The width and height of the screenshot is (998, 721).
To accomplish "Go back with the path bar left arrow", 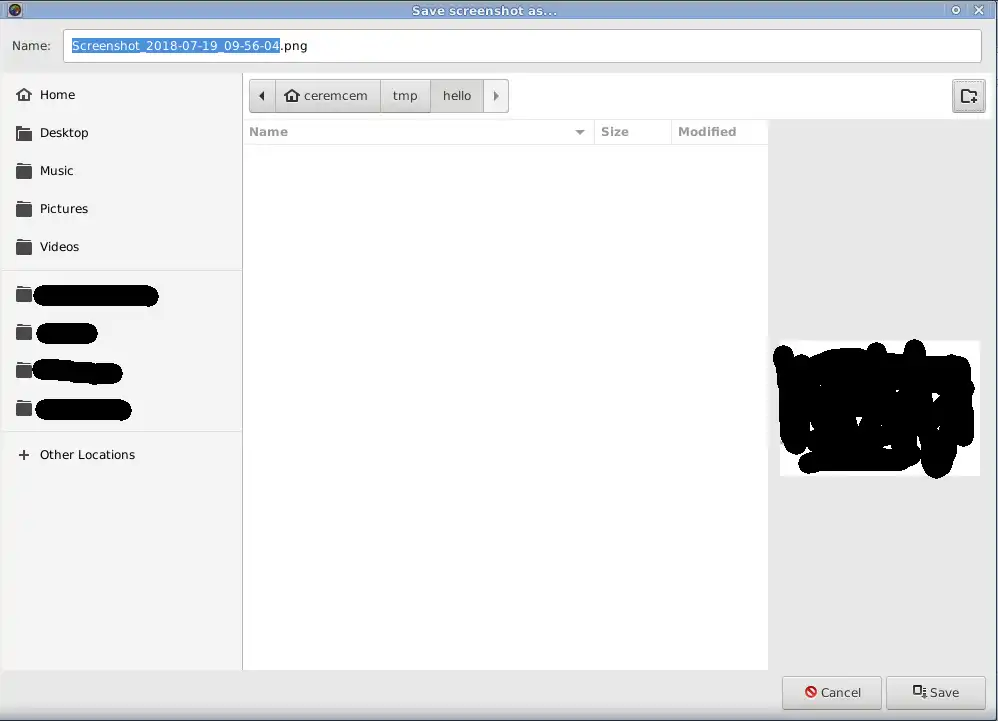I will click(x=262, y=96).
